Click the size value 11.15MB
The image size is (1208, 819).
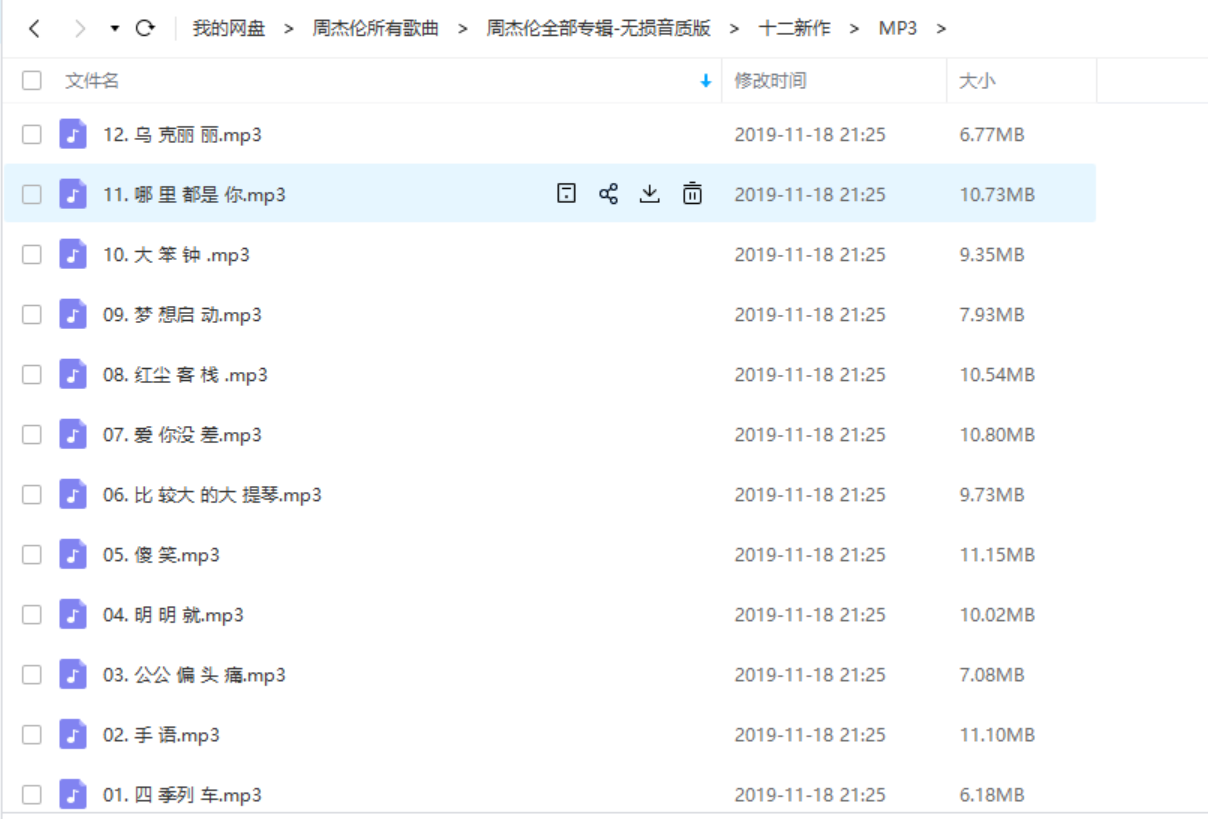pos(997,555)
